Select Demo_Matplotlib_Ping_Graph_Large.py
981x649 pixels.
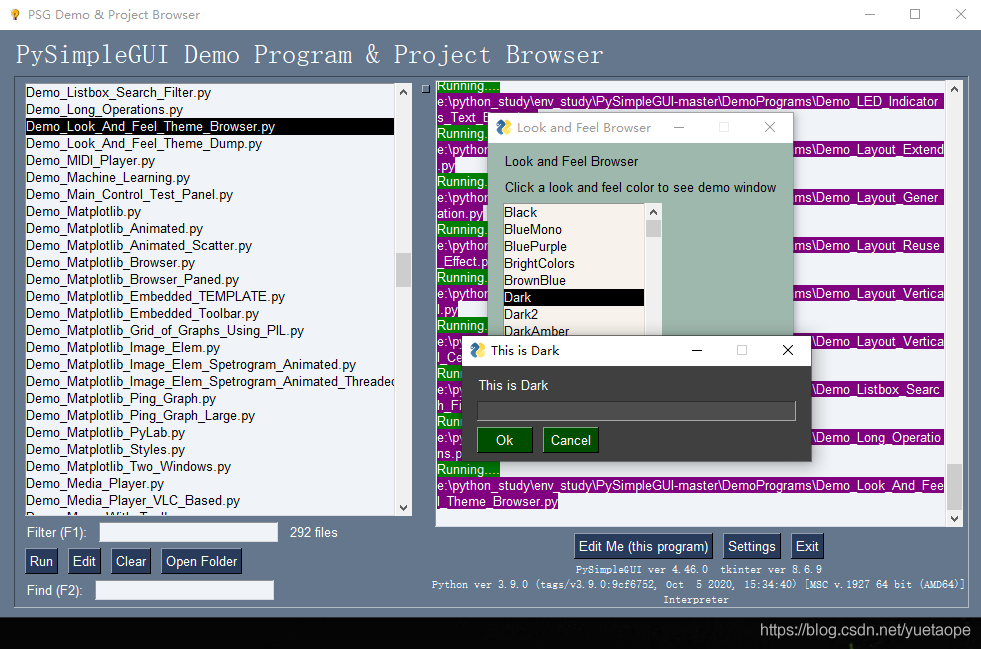pyautogui.click(x=210, y=416)
